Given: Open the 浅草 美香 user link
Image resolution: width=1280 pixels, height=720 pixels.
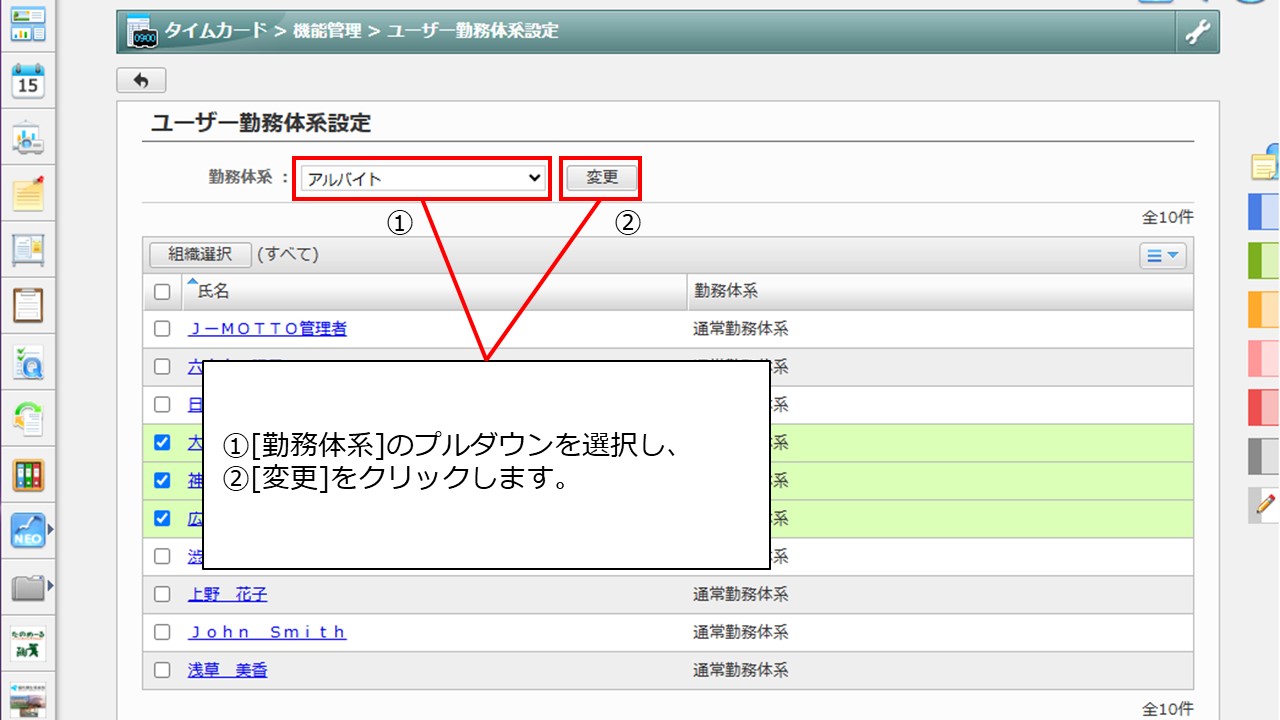Looking at the screenshot, I should pyautogui.click(x=228, y=670).
